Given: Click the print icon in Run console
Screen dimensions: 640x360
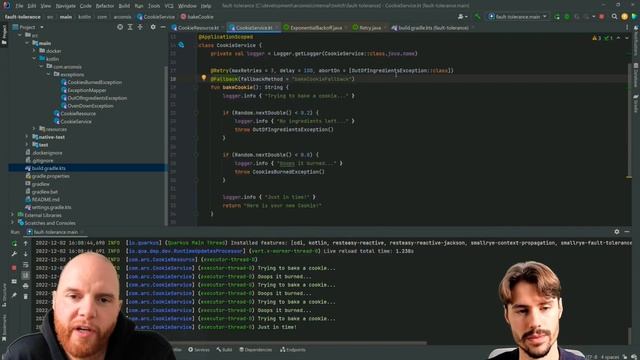Looking at the screenshot, I should click(25, 286).
